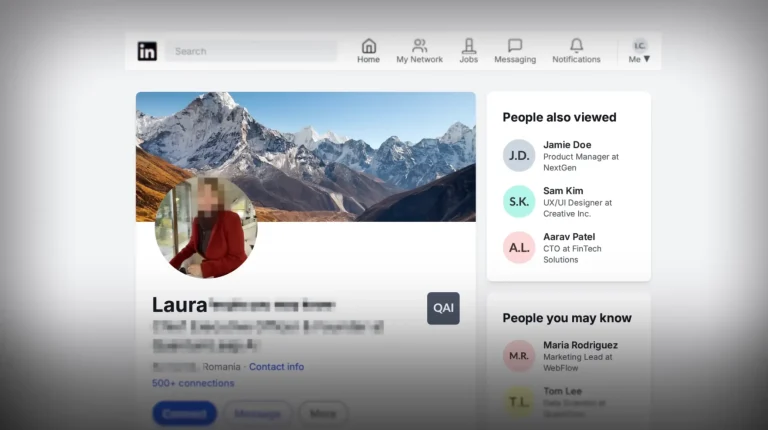Screen dimensions: 768x430
Task: Click the Message button on profile
Action: [257, 412]
